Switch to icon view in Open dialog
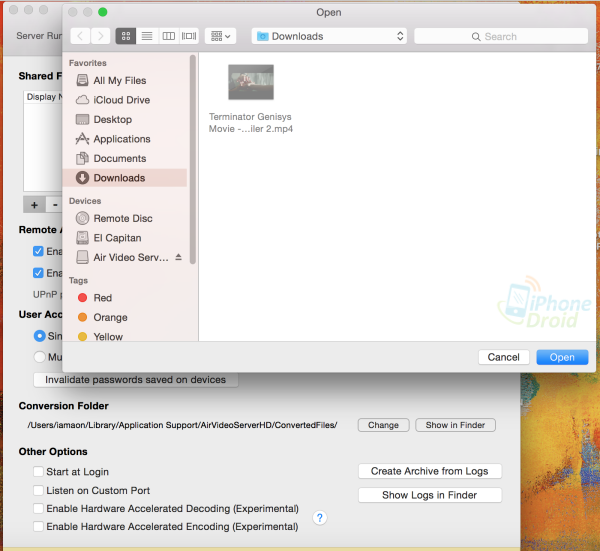The height and width of the screenshot is (551, 600). 126,36
